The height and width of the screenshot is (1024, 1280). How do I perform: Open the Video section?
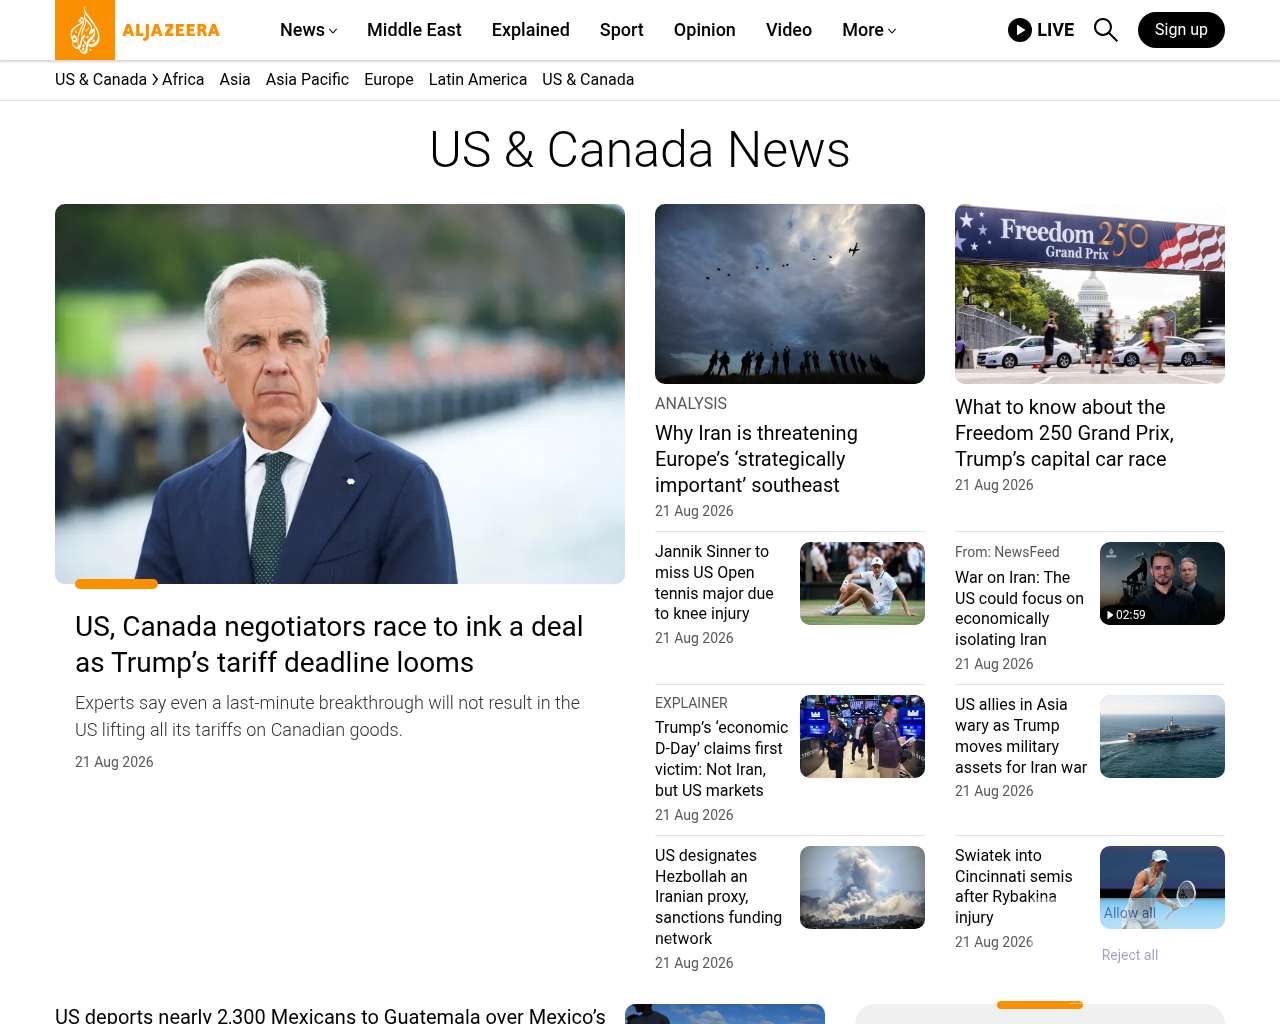point(789,30)
